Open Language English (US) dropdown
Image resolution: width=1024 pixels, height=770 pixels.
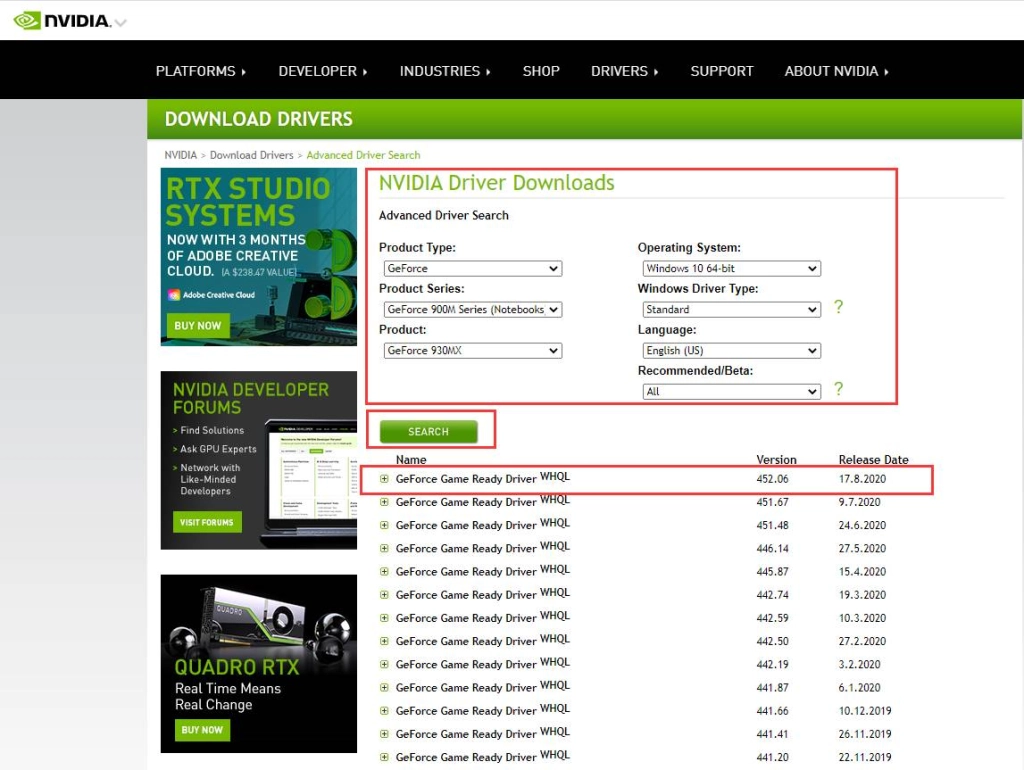(x=731, y=351)
